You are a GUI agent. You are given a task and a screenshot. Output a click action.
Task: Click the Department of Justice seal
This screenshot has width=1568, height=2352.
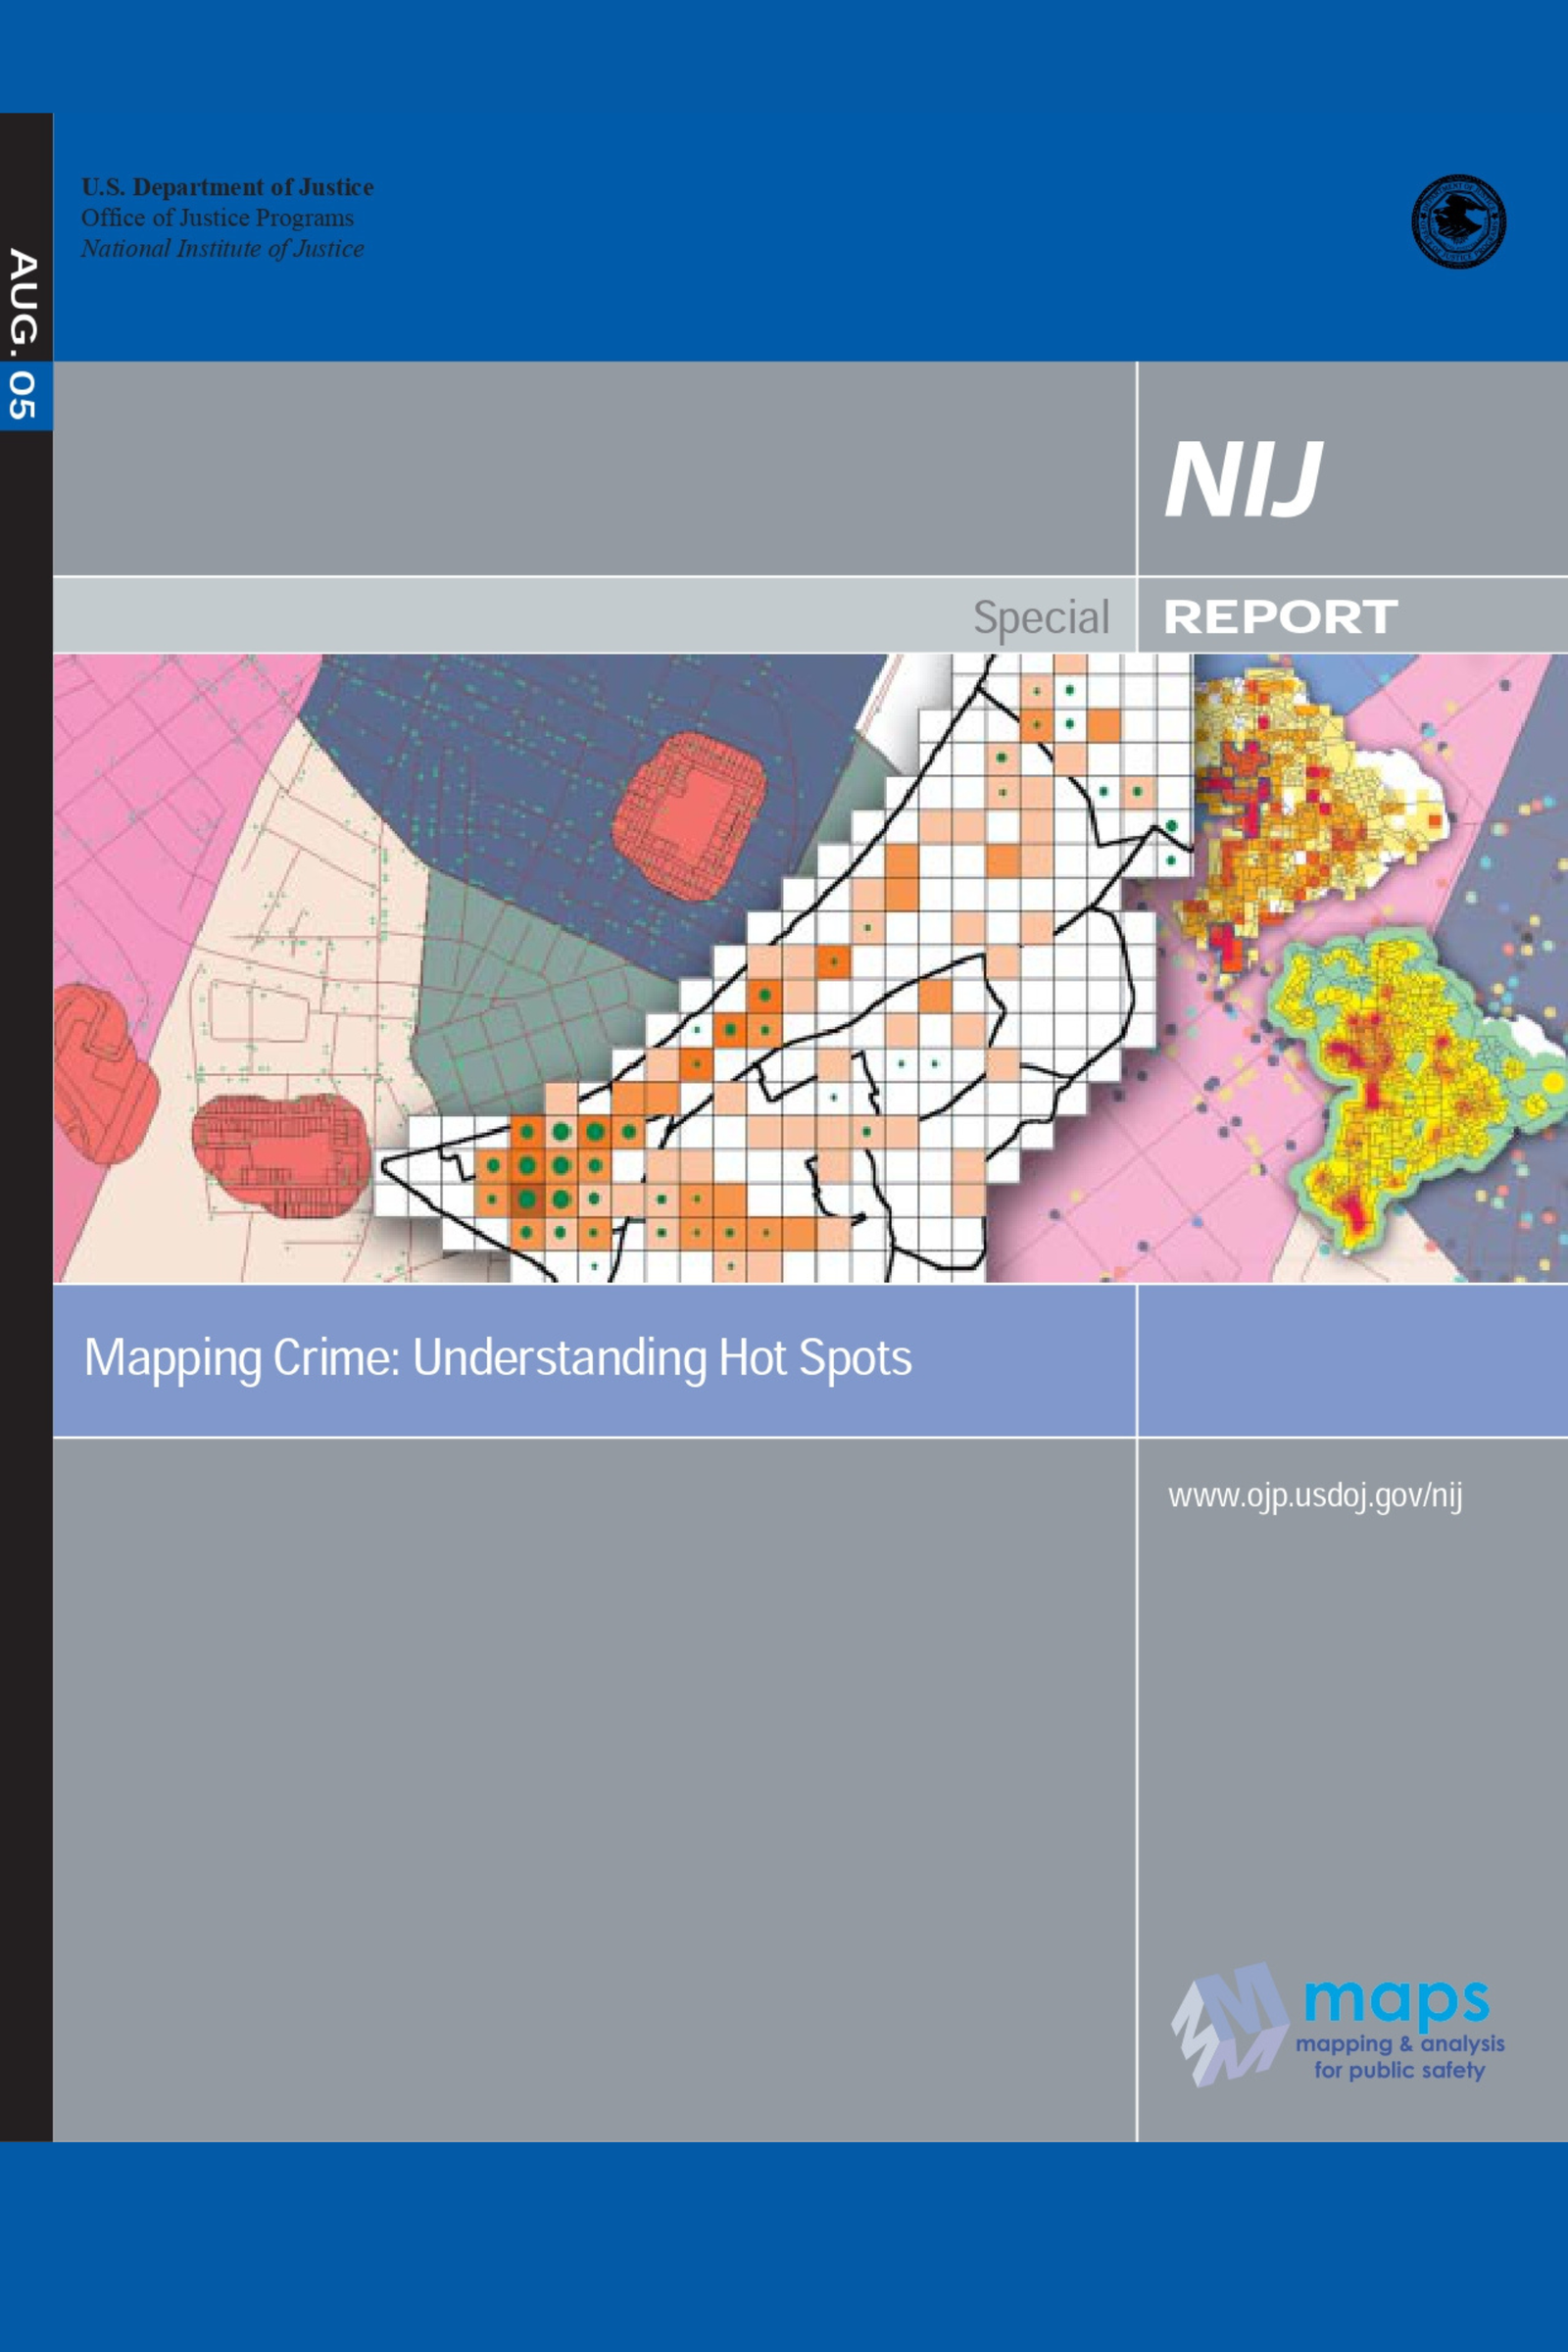[x=1458, y=221]
